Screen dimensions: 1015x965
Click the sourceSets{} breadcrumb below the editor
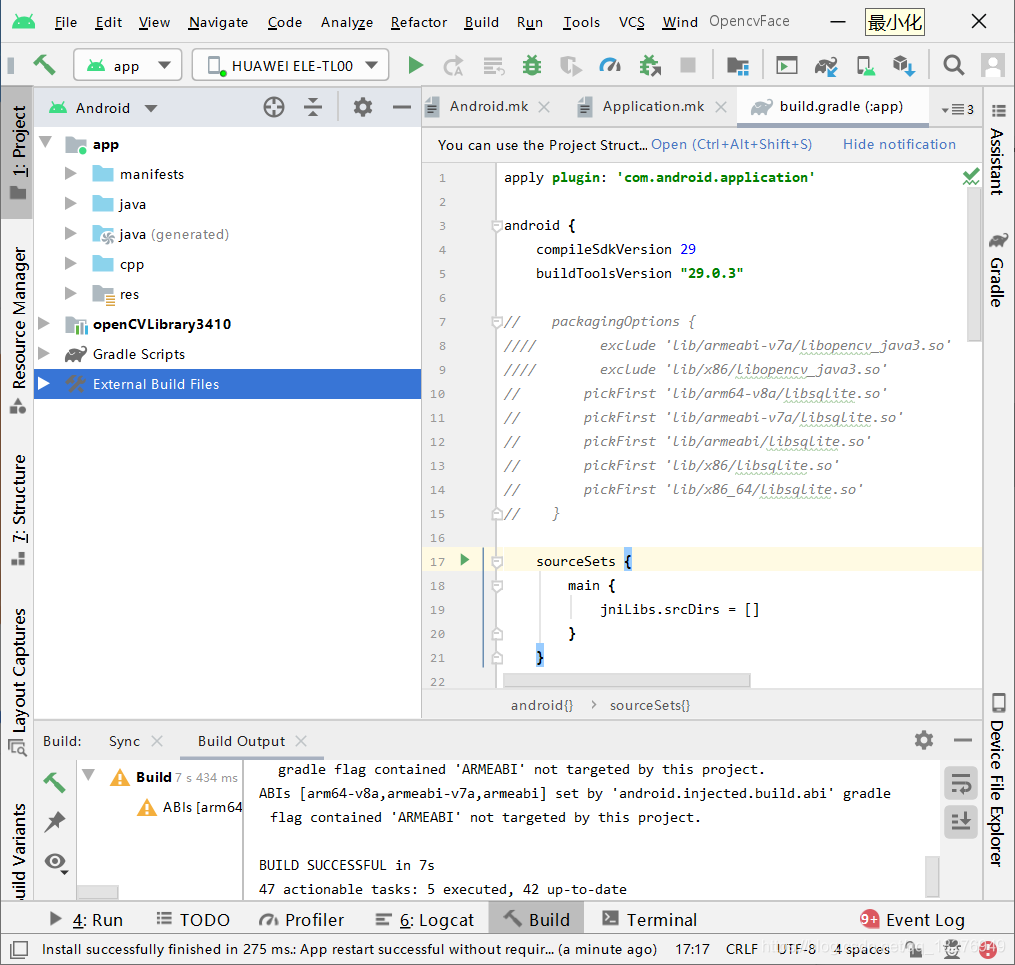[649, 705]
